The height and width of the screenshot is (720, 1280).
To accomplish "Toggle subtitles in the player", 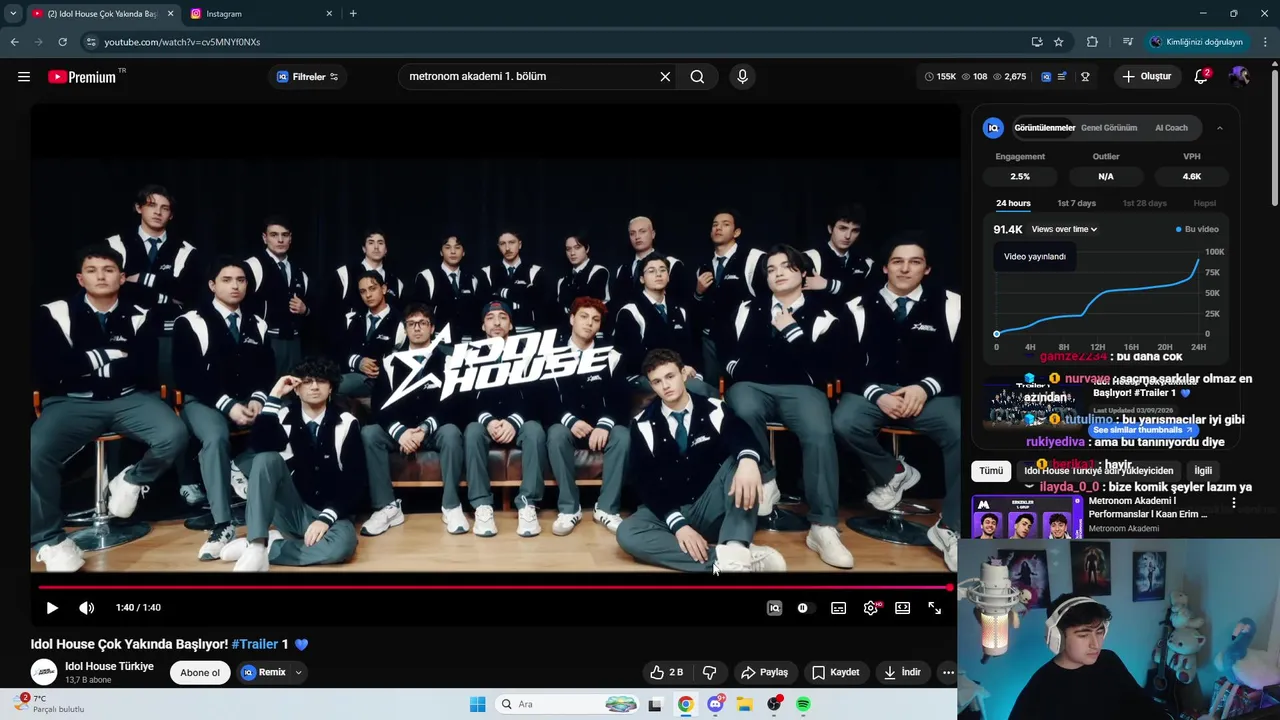I will 839,608.
